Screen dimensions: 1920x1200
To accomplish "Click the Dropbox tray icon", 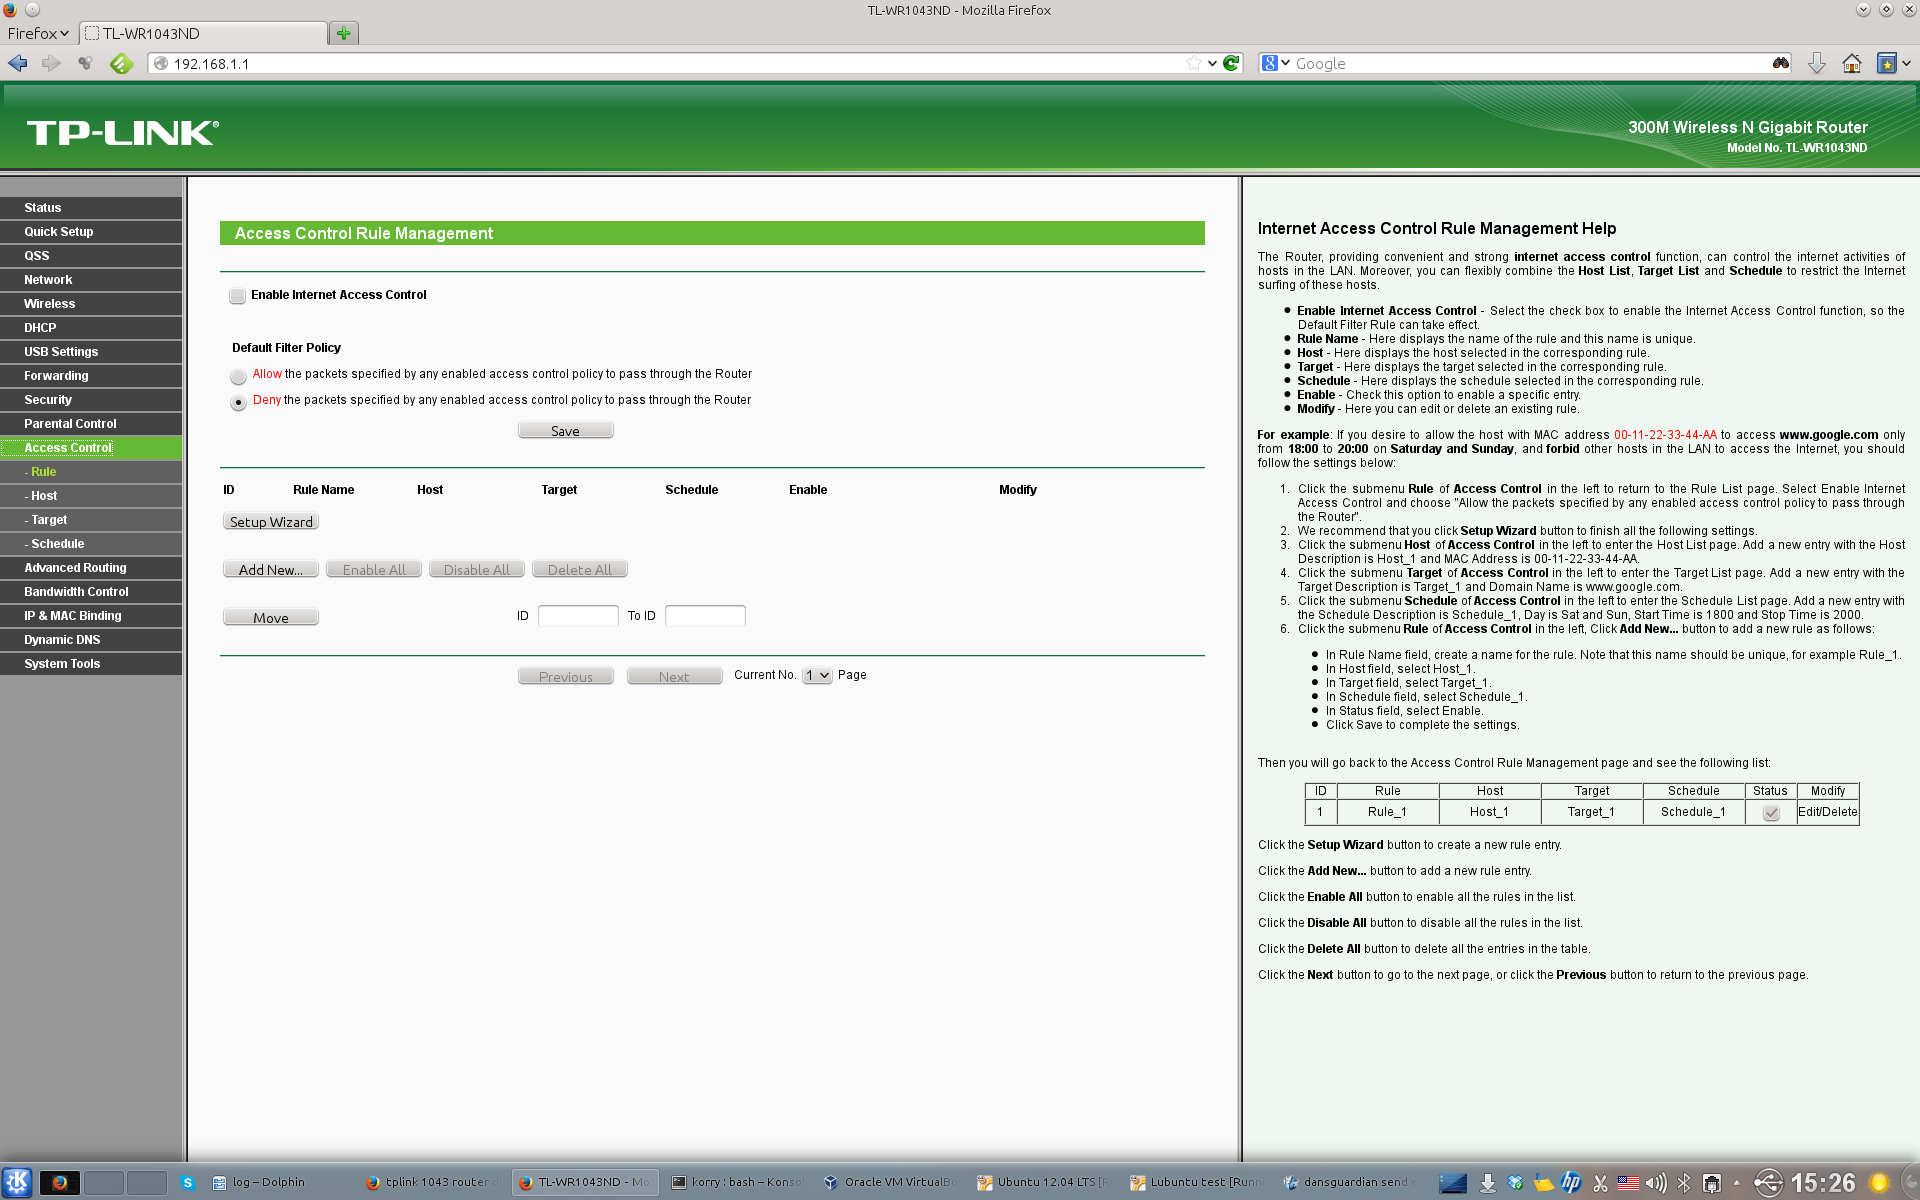I will point(1516,1183).
